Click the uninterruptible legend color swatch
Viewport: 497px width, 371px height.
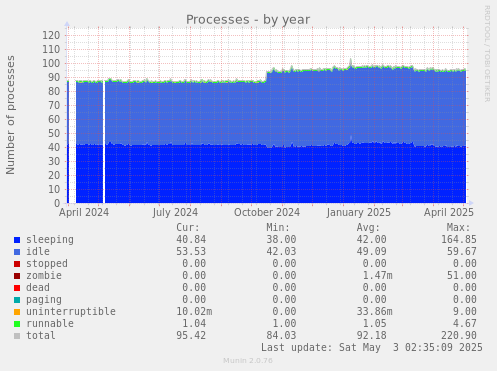17,312
